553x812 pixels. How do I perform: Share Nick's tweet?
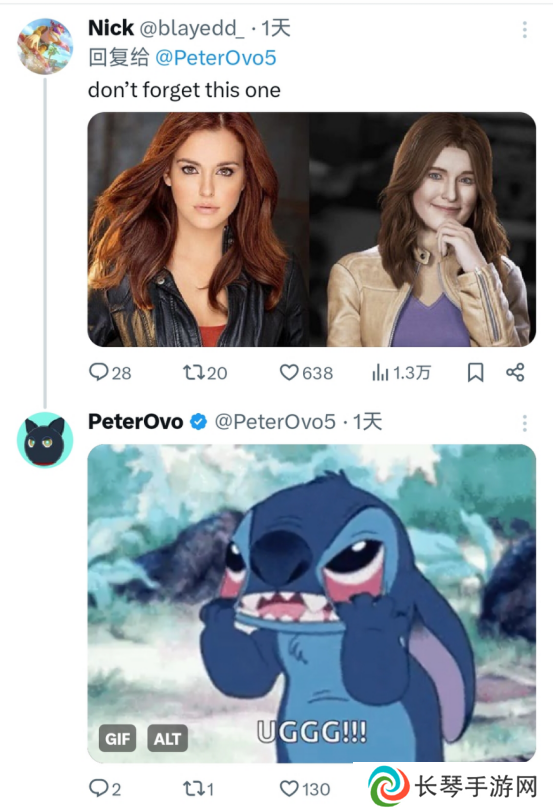[x=515, y=372]
